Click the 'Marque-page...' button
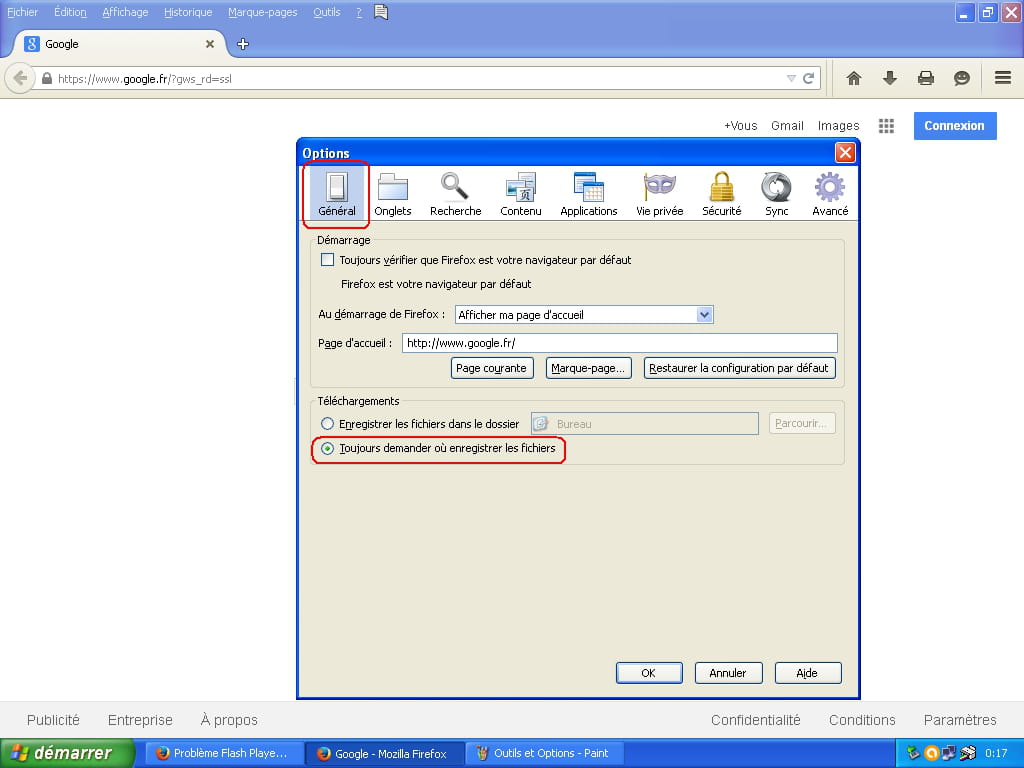Viewport: 1024px width, 768px height. (x=588, y=368)
